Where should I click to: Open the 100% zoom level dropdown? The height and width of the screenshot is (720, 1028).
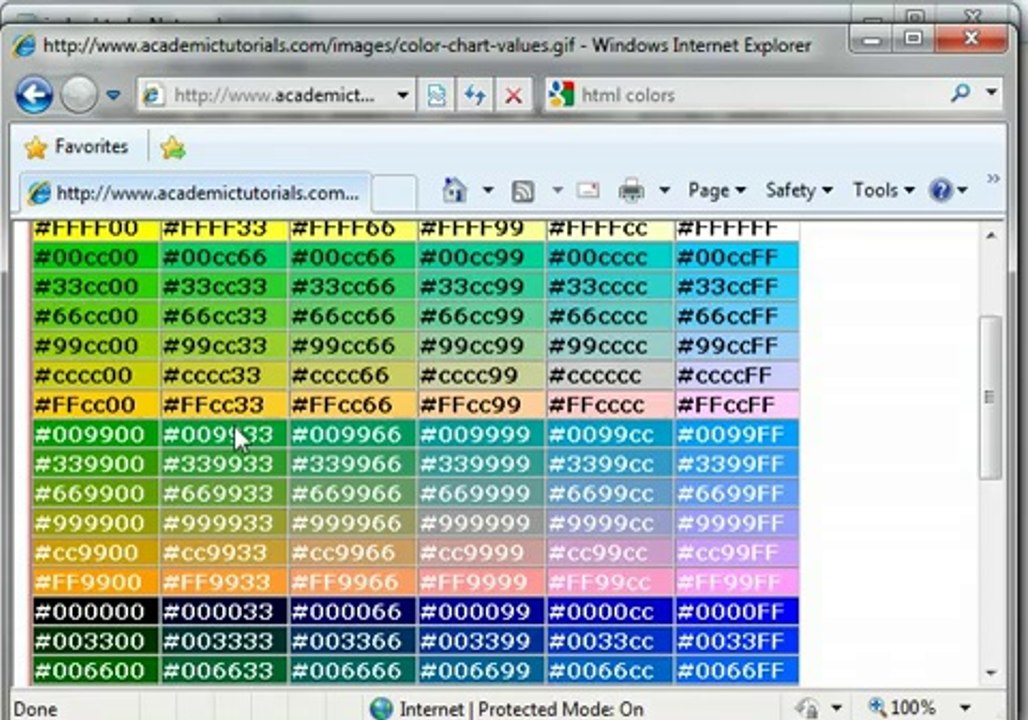[965, 708]
